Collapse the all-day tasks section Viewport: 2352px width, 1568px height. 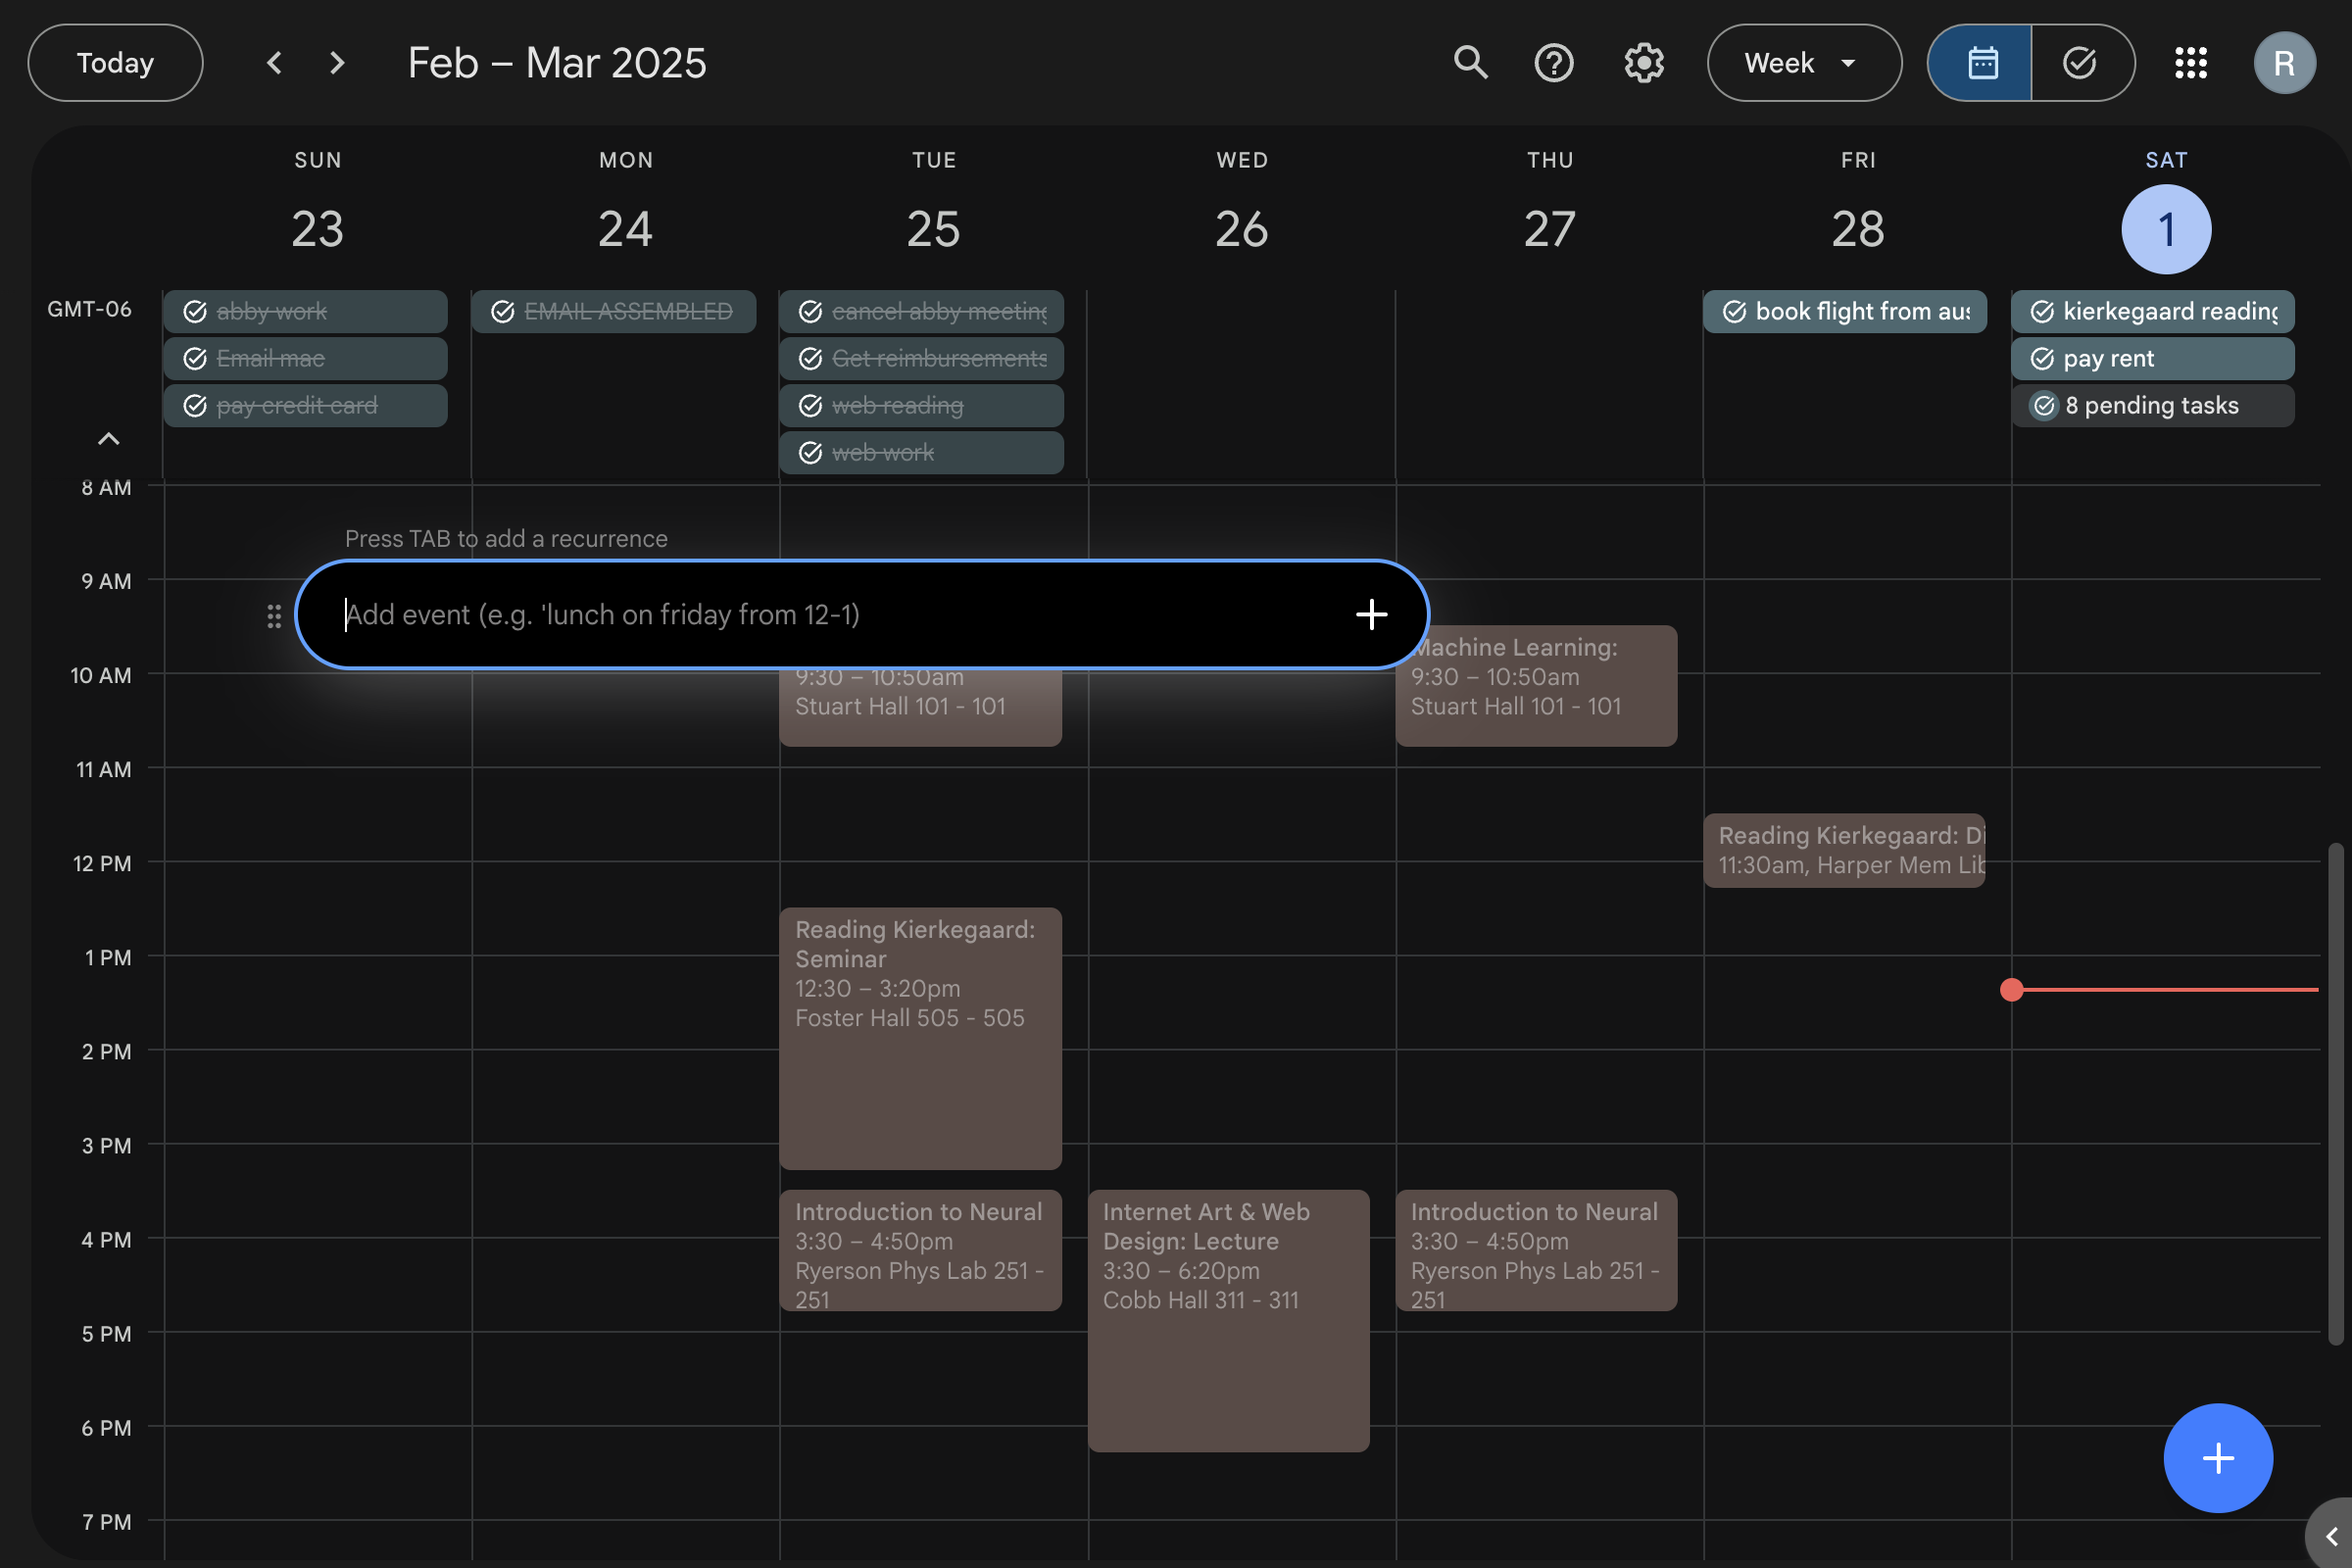(x=108, y=438)
